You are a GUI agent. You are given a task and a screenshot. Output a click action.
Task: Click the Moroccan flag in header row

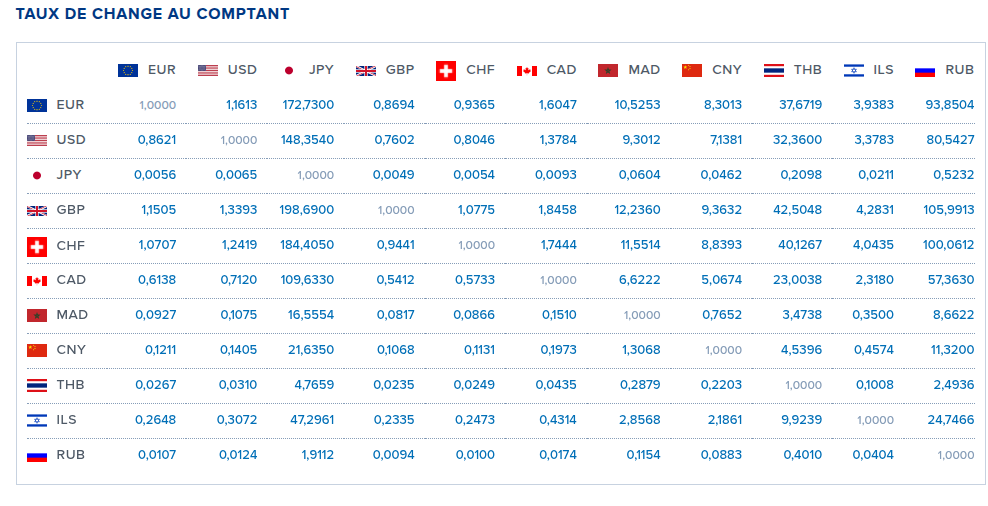(x=608, y=70)
